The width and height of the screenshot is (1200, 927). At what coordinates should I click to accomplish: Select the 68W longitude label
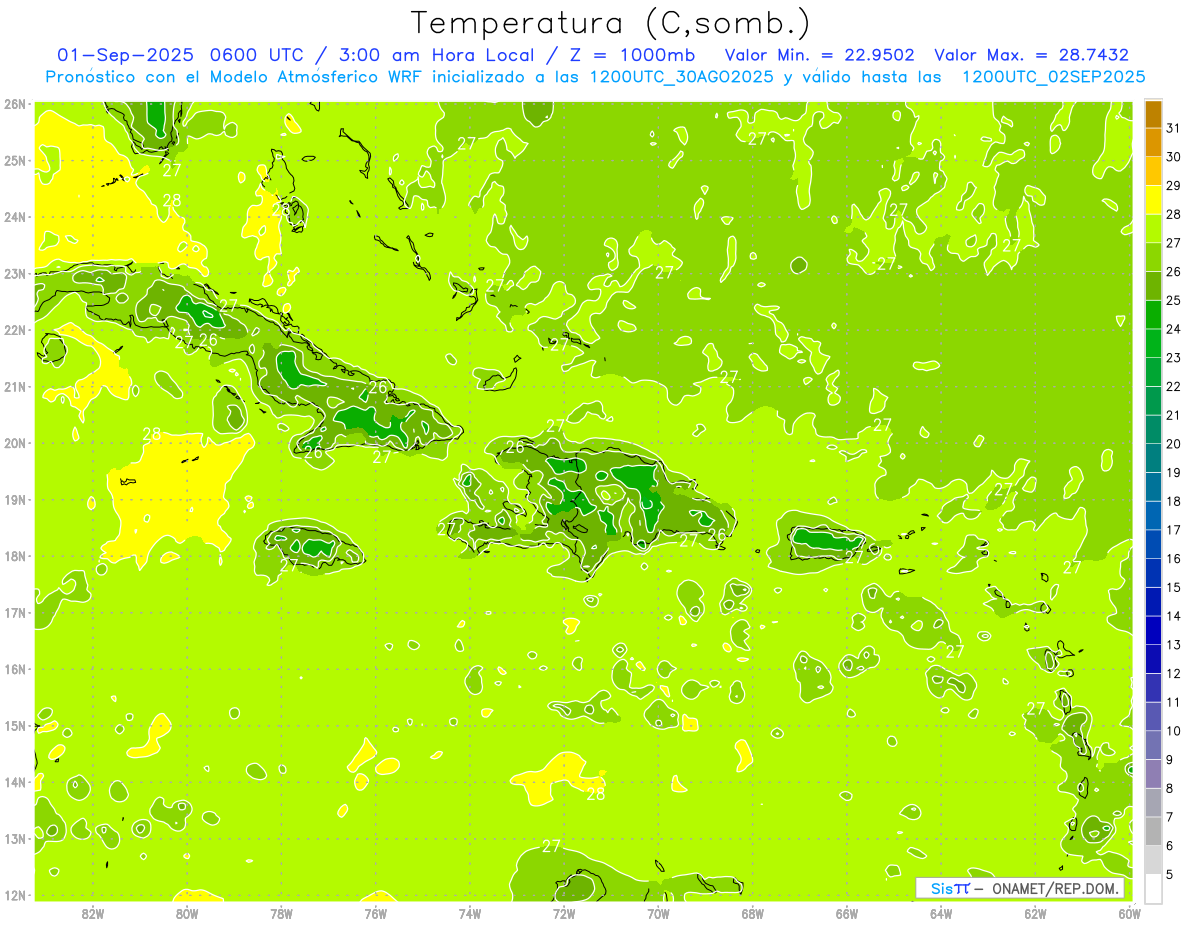coord(752,913)
